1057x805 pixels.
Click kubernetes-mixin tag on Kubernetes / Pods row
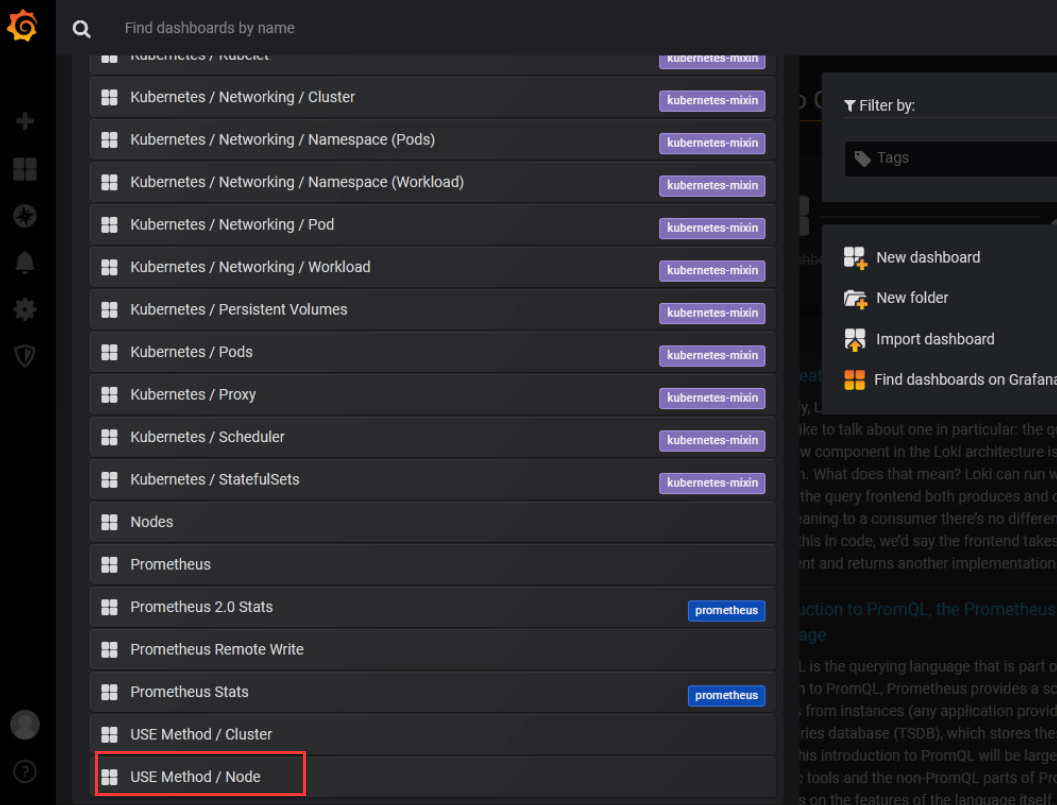tap(712, 355)
